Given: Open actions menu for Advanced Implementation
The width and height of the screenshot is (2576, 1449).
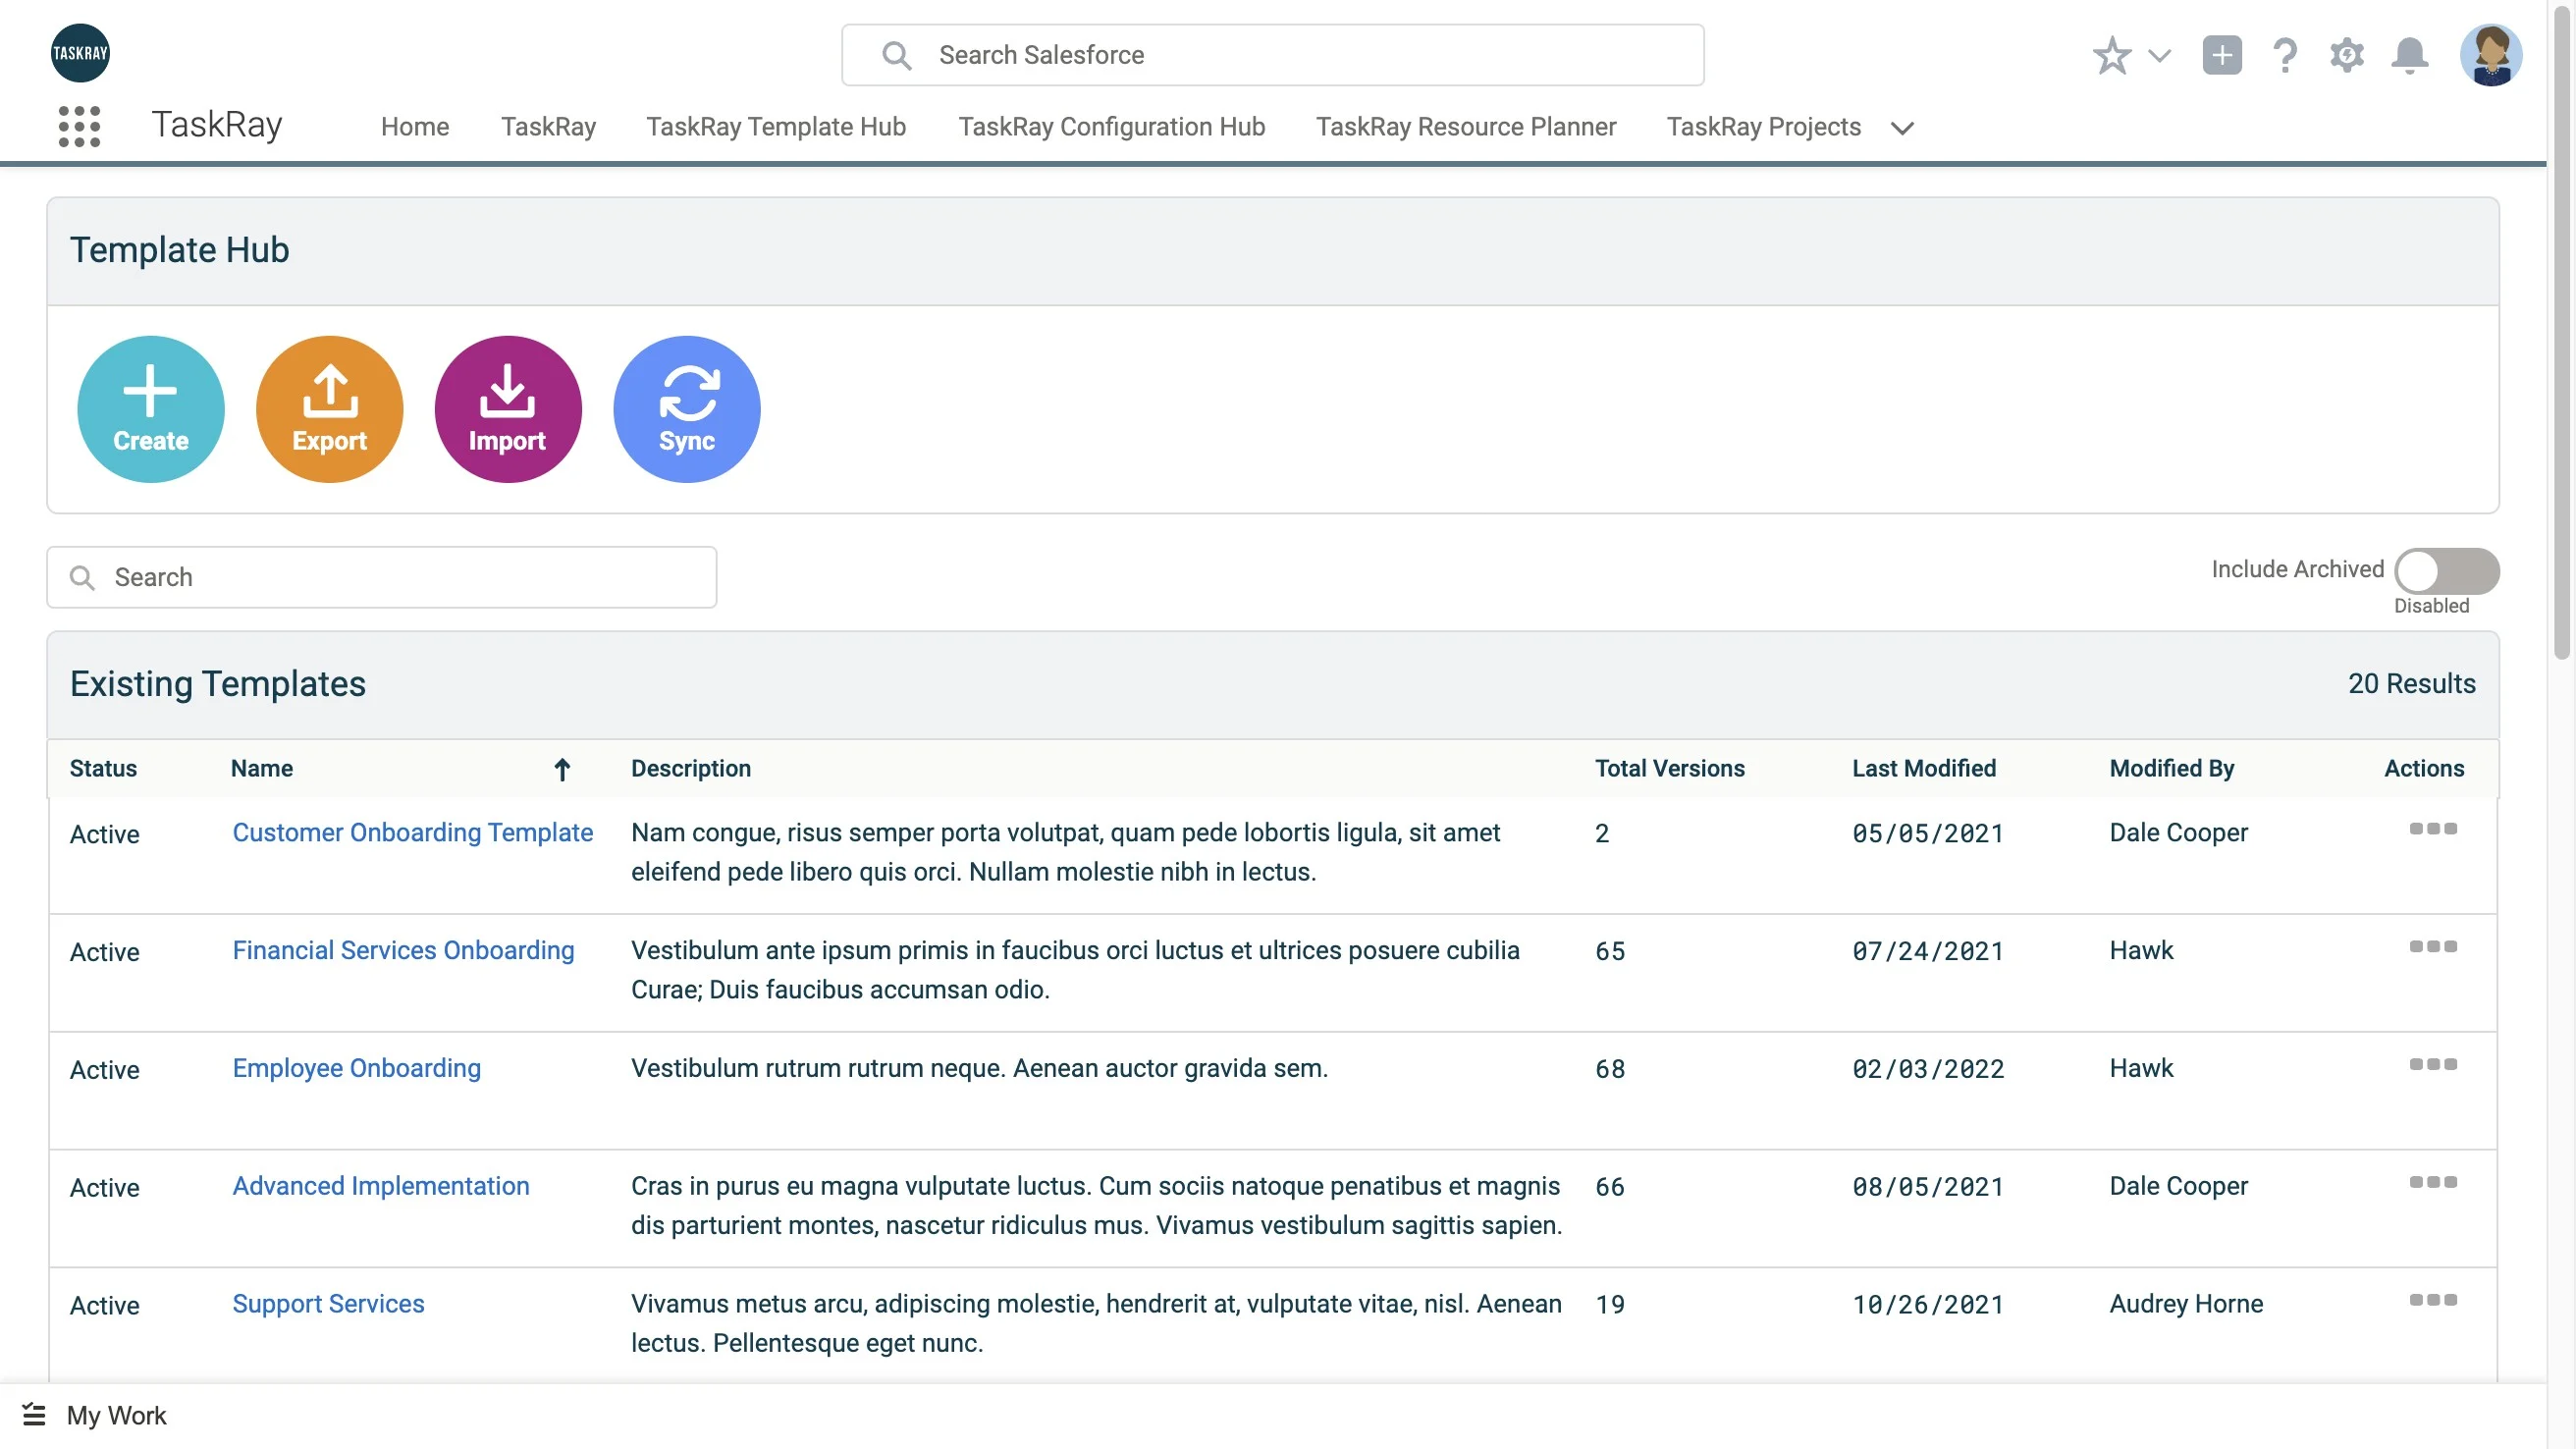Looking at the screenshot, I should 2432,1183.
